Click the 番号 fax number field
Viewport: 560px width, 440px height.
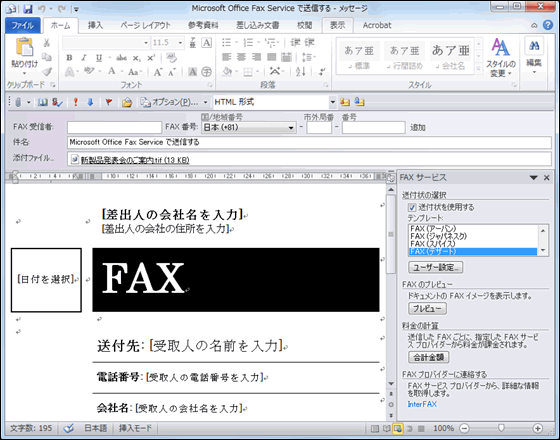pos(374,128)
